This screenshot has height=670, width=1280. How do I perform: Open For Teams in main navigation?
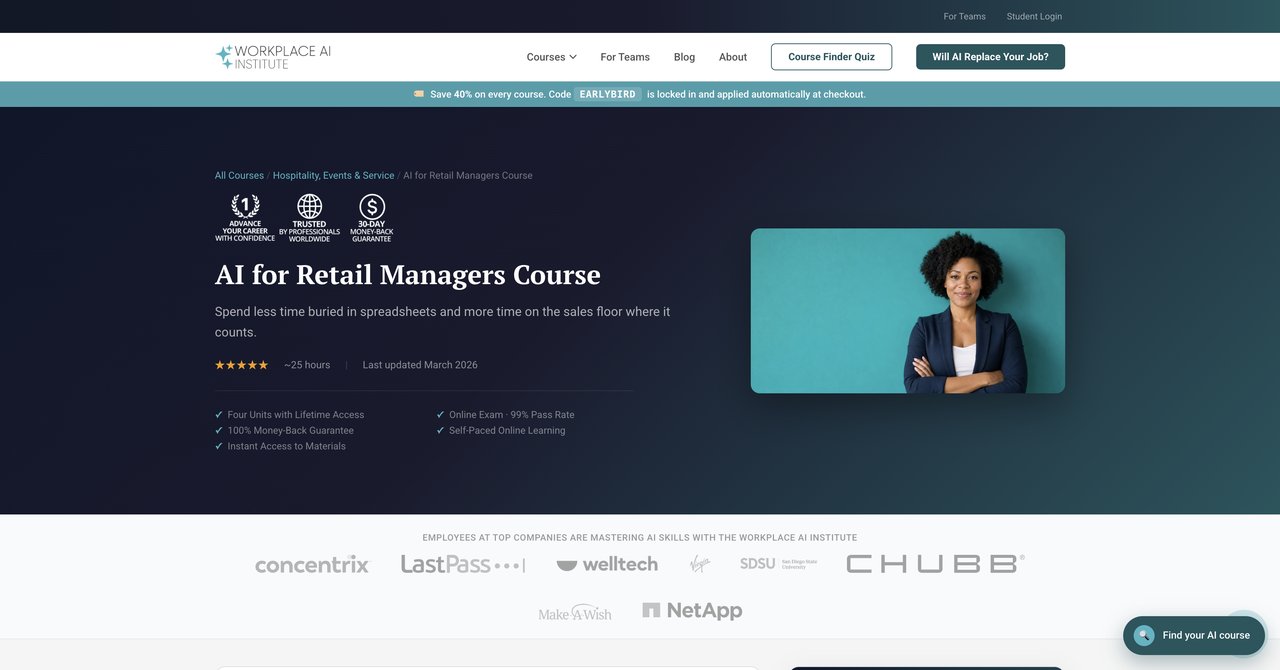pos(625,57)
